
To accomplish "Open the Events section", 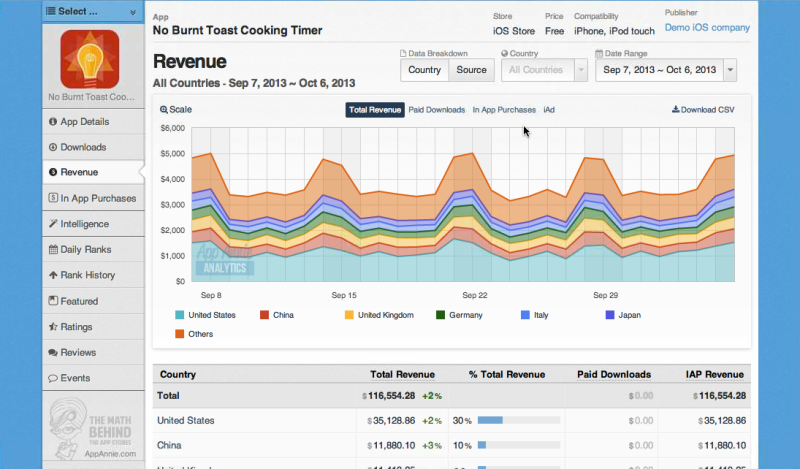I will 93,378.
